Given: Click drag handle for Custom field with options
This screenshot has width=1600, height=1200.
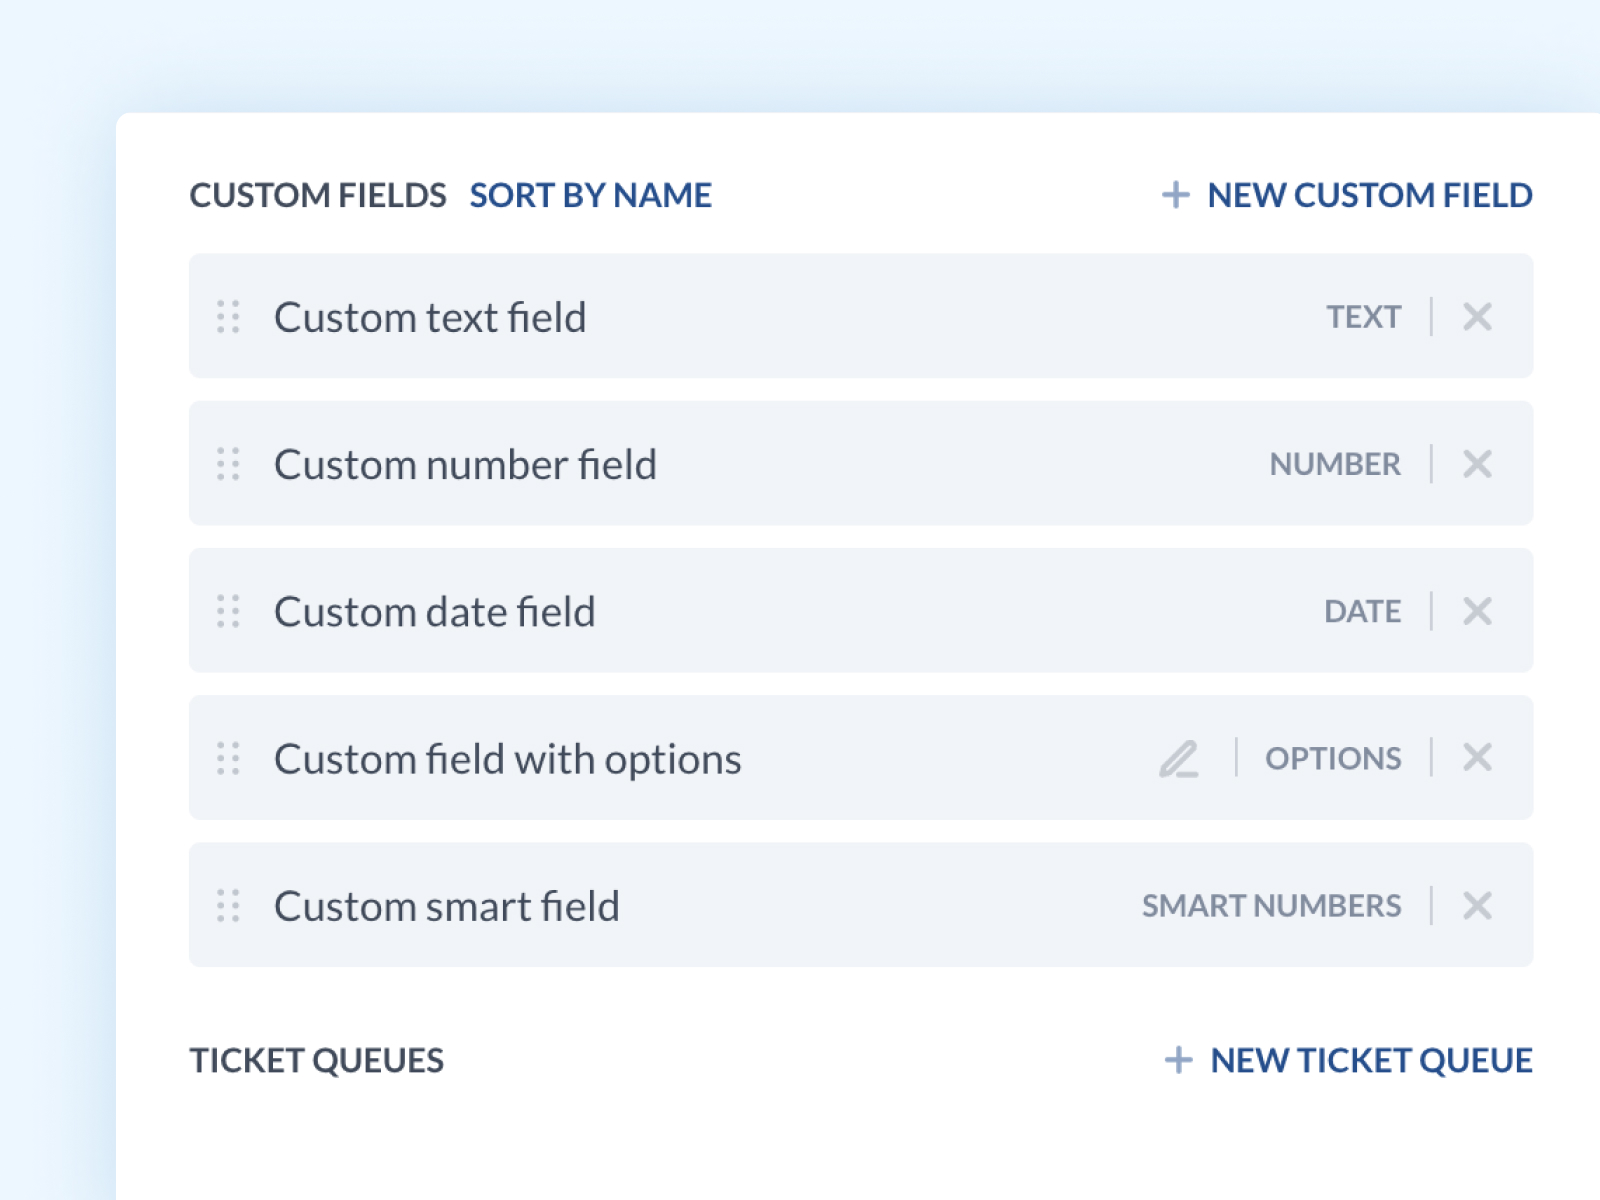Looking at the screenshot, I should click(x=228, y=758).
